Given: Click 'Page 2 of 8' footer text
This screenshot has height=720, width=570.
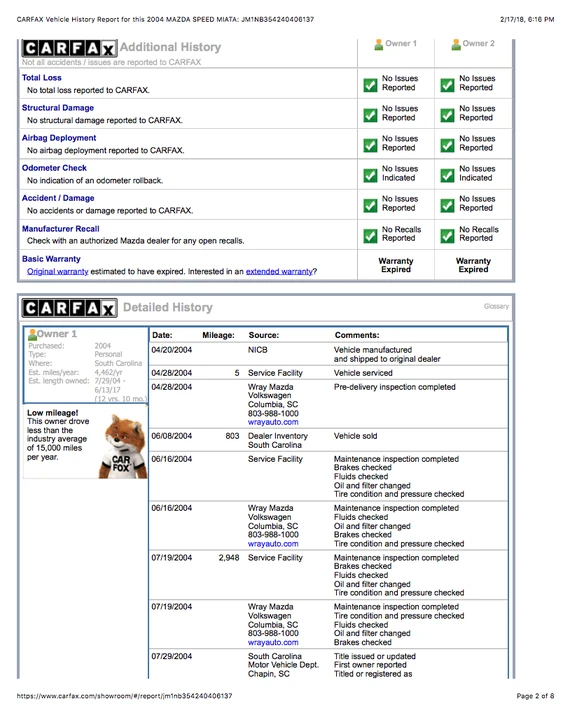Looking at the screenshot, I should [535, 696].
